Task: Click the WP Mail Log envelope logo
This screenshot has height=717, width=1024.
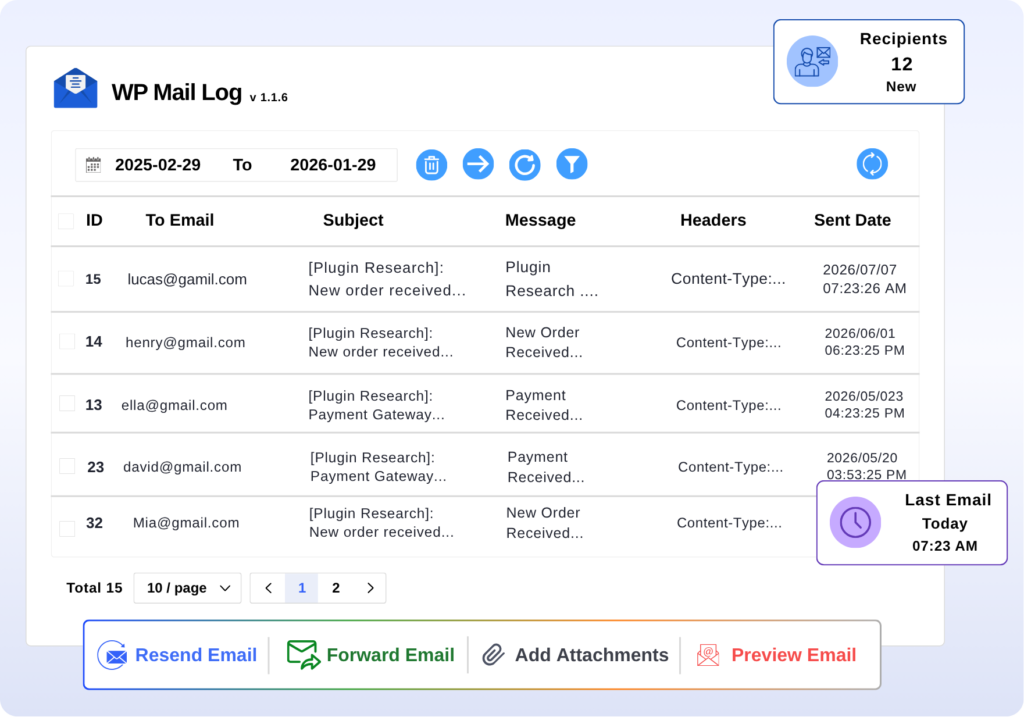Action: (76, 88)
